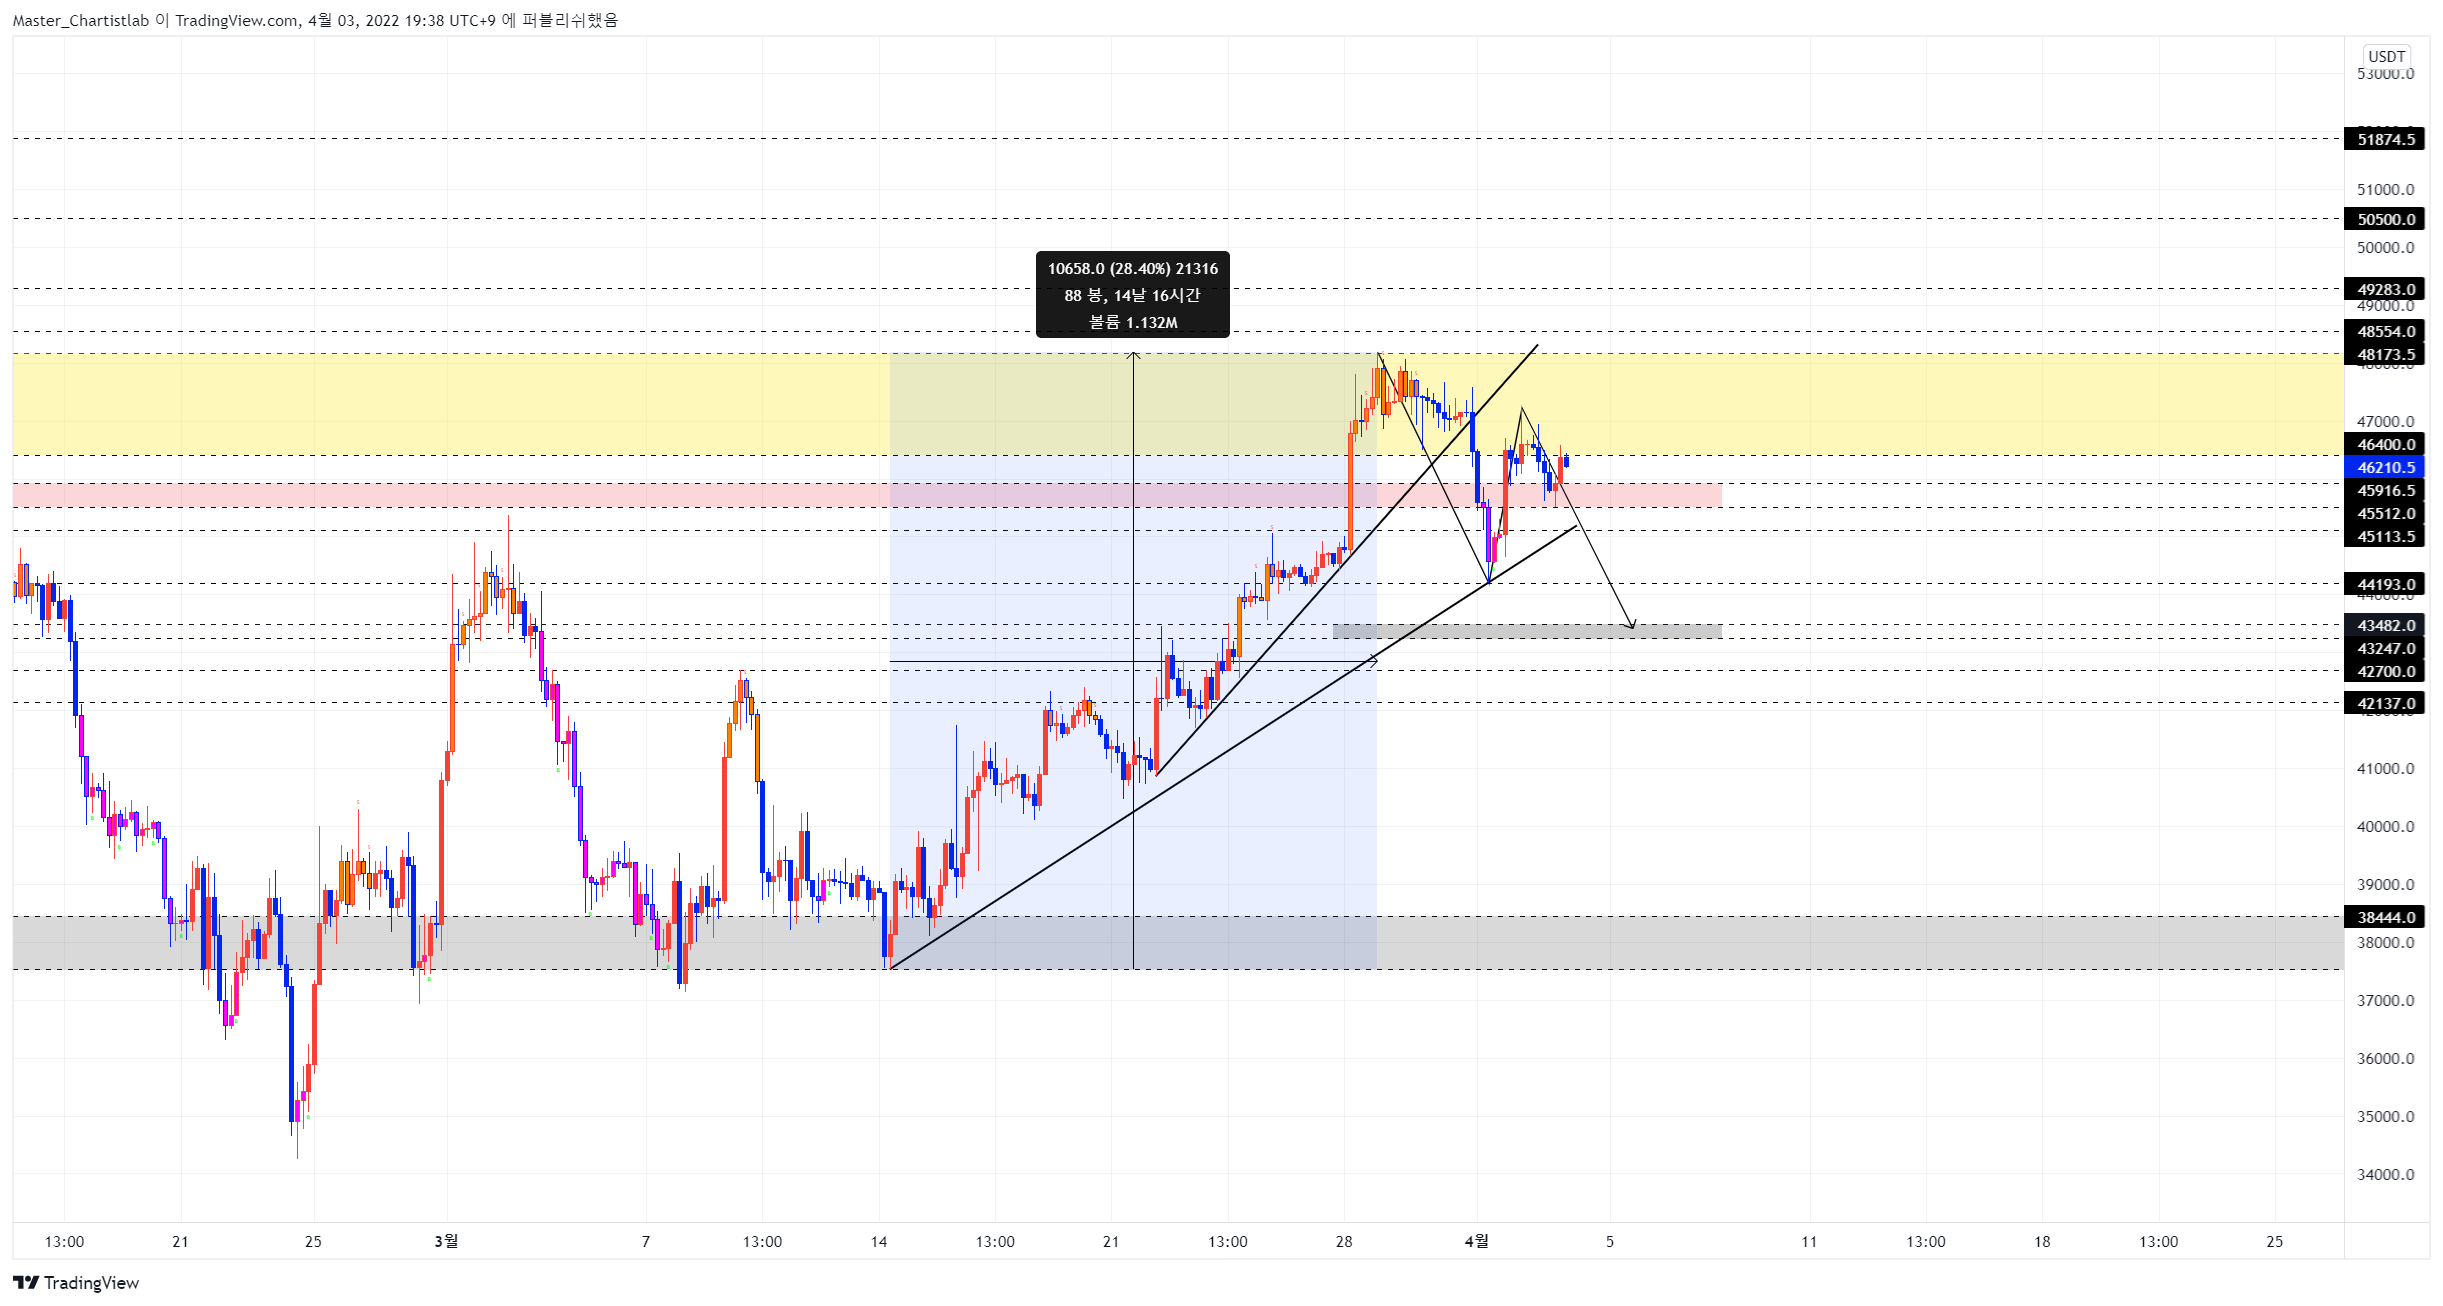Click the 42137.0 price level label
Image resolution: width=2443 pixels, height=1306 pixels.
coord(2385,703)
